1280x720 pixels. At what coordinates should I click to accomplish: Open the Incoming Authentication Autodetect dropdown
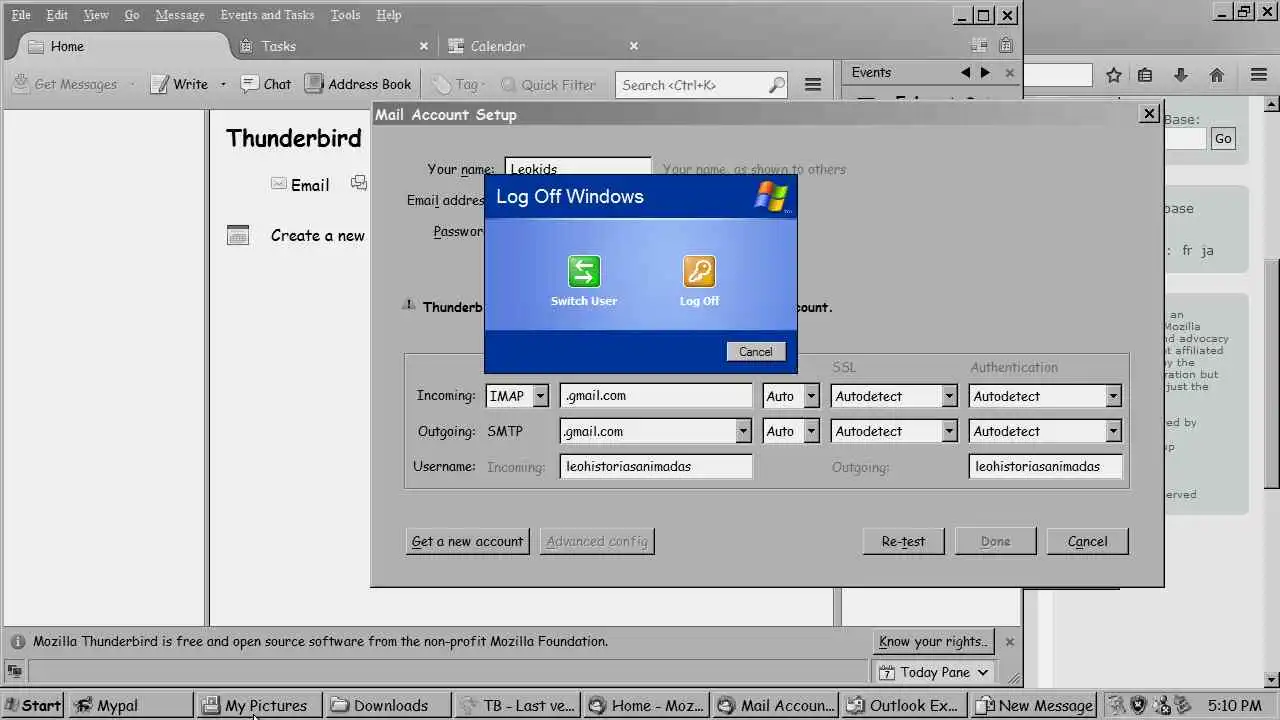click(x=1044, y=396)
